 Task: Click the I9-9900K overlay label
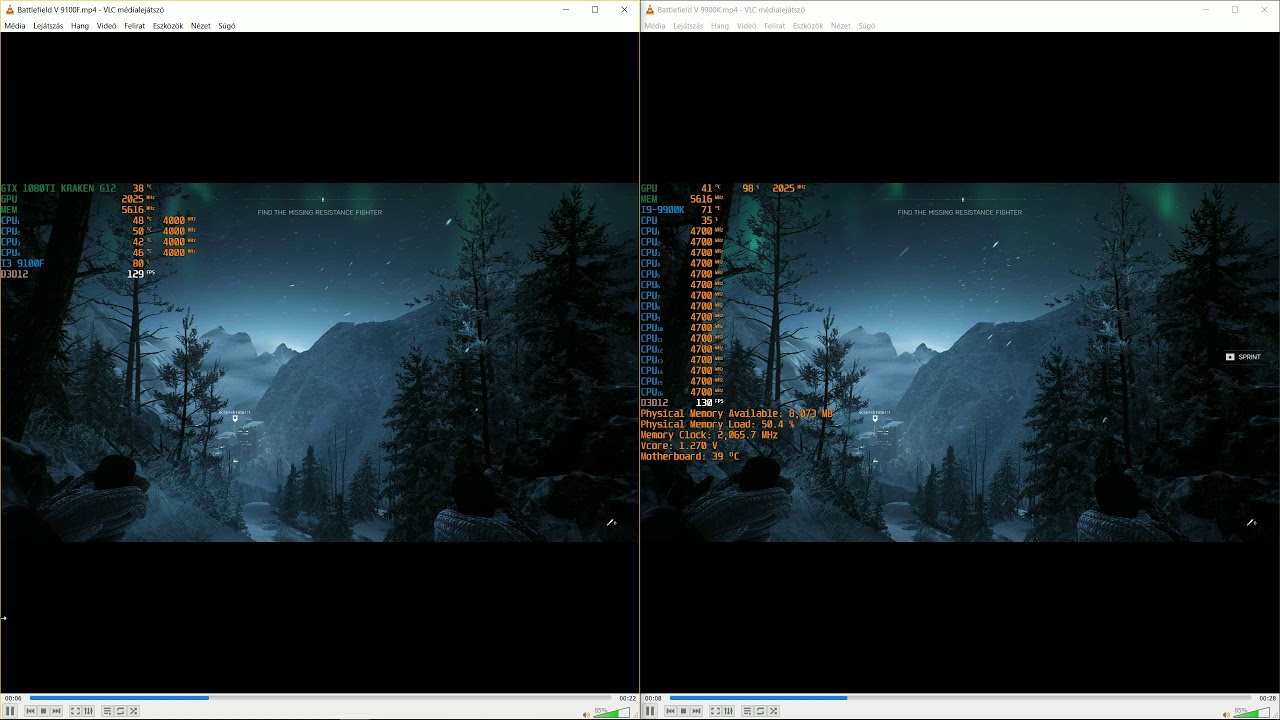coord(662,210)
